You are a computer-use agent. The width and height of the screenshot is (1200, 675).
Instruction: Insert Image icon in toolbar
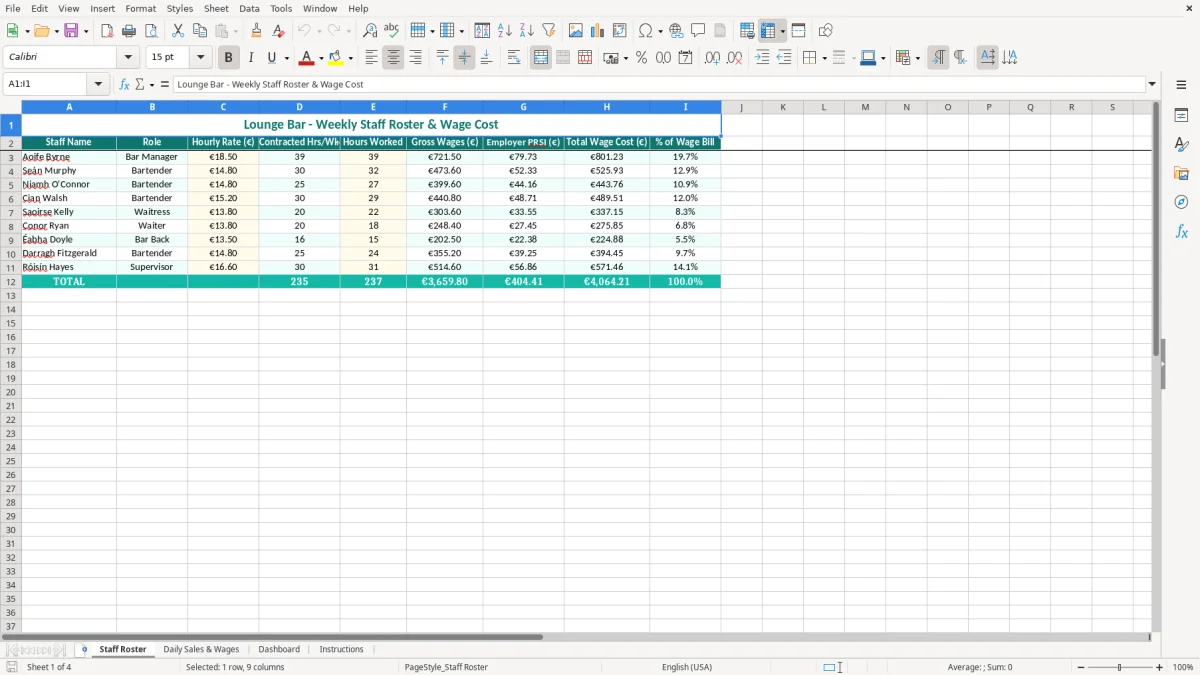pyautogui.click(x=576, y=31)
